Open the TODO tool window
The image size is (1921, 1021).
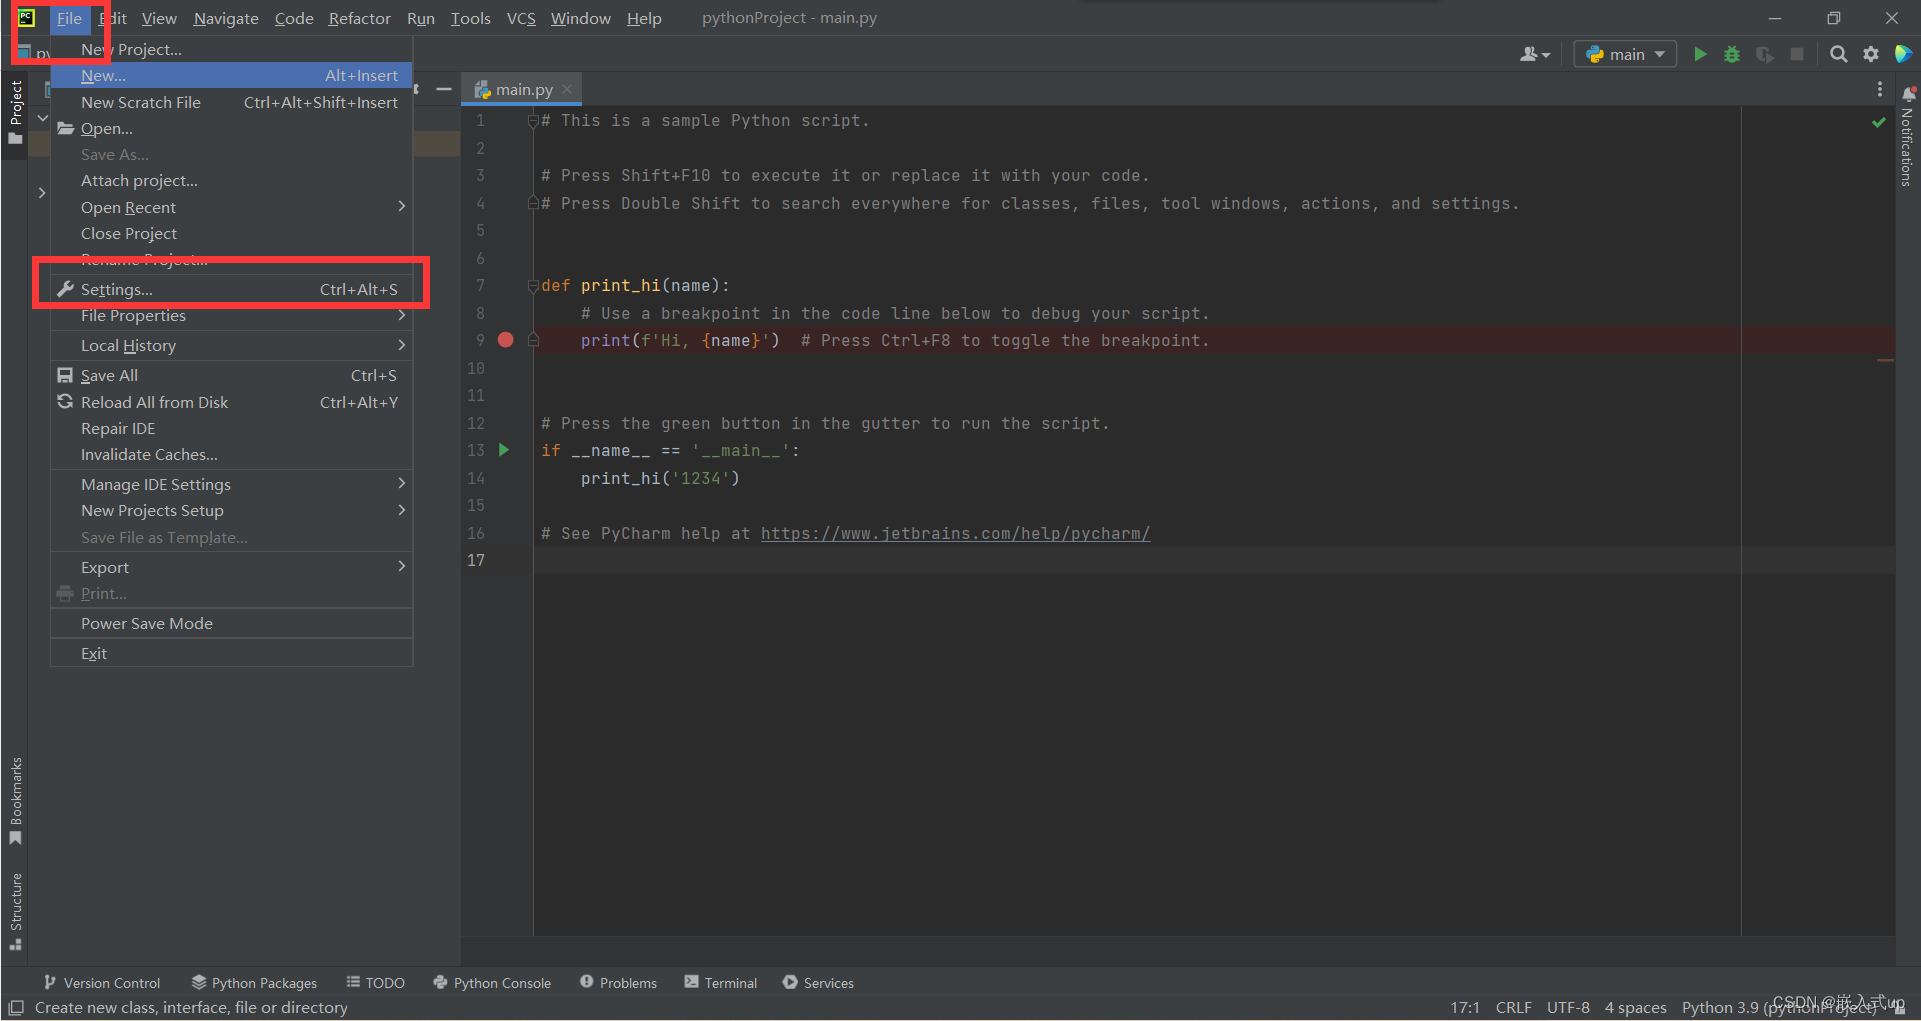(375, 983)
